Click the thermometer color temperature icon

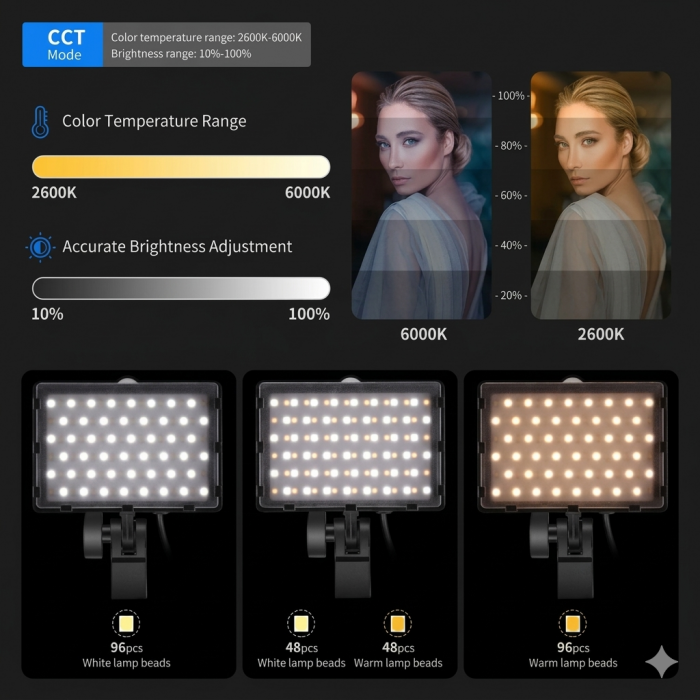(40, 121)
